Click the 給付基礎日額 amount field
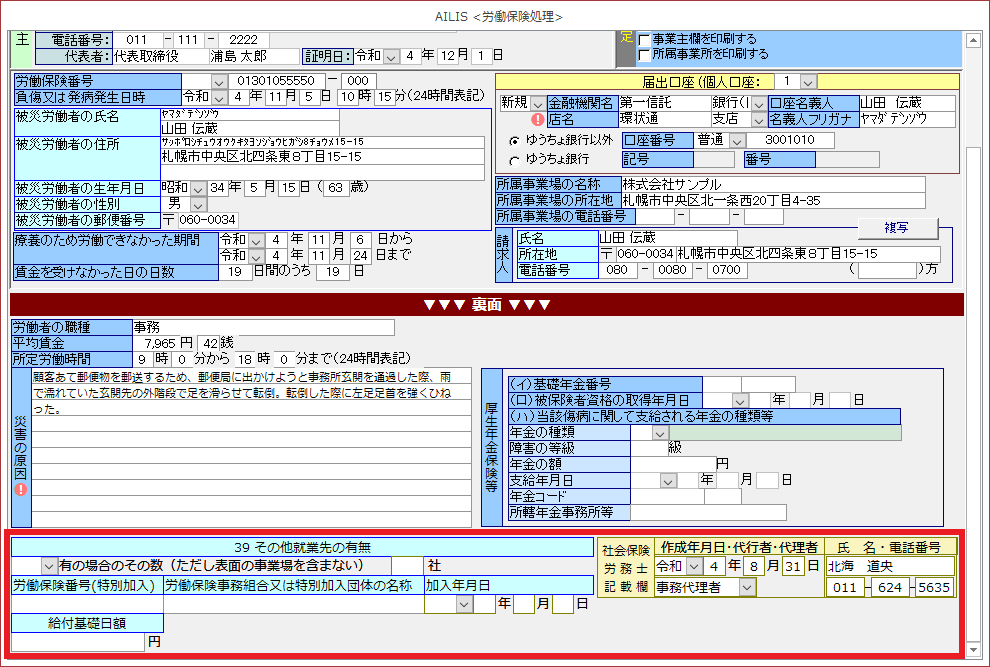Screen dimensions: 990x667 [x=78, y=642]
